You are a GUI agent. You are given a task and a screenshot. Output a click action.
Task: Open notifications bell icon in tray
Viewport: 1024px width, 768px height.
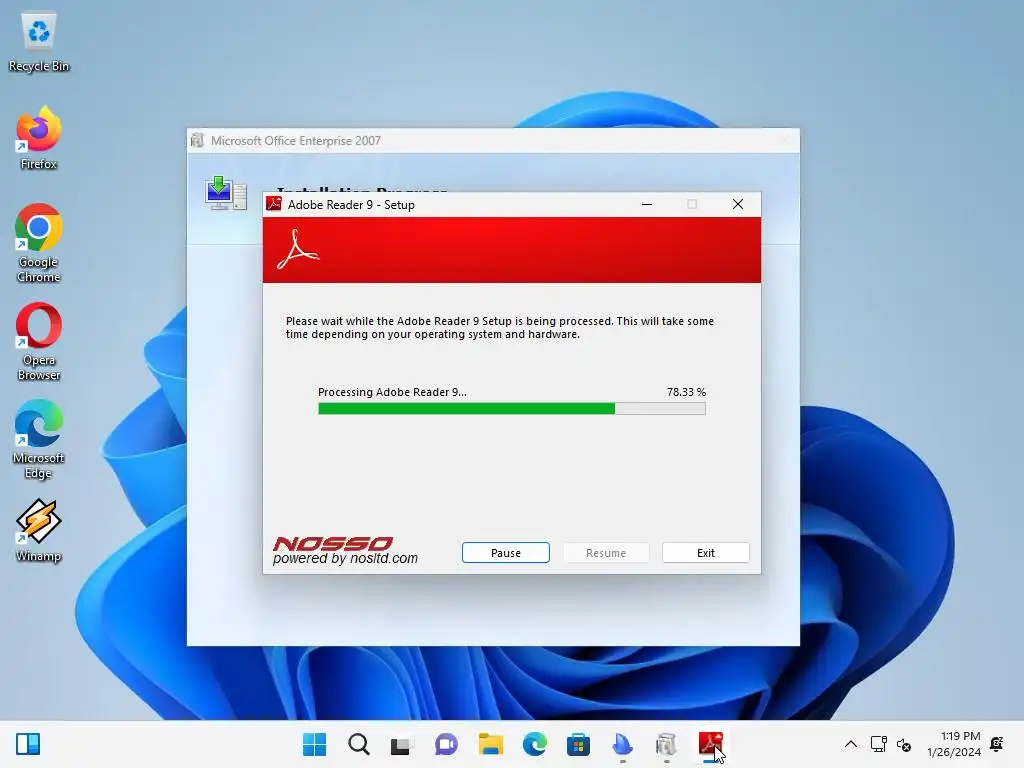point(997,743)
